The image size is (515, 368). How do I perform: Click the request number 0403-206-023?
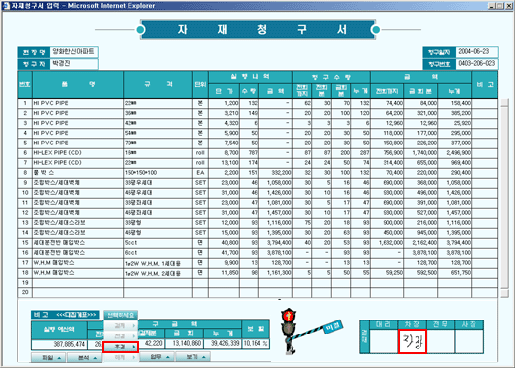point(477,64)
